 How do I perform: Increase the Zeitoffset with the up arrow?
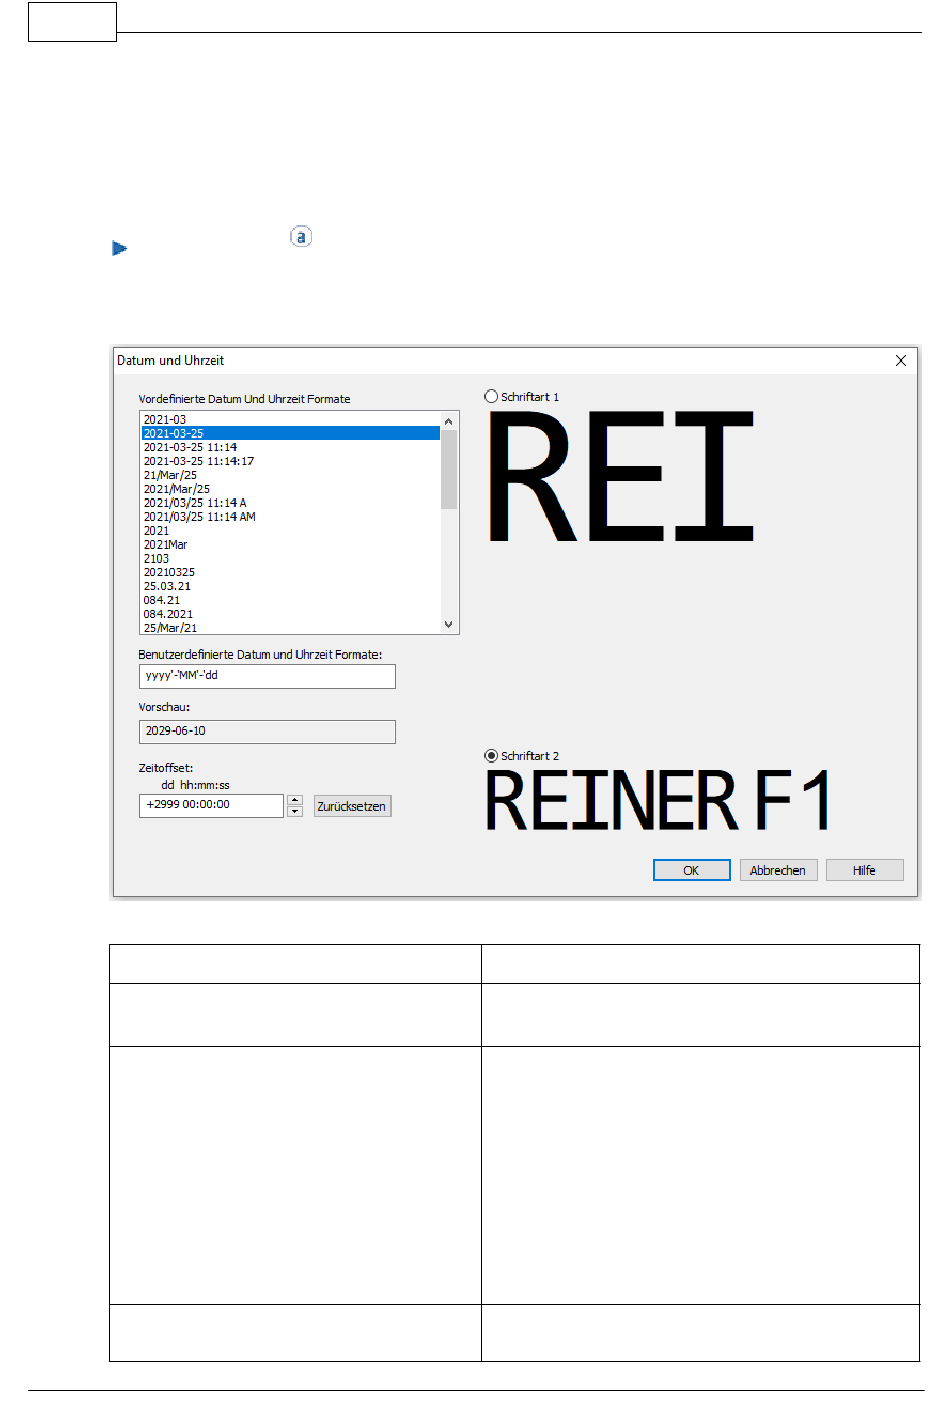coord(295,800)
